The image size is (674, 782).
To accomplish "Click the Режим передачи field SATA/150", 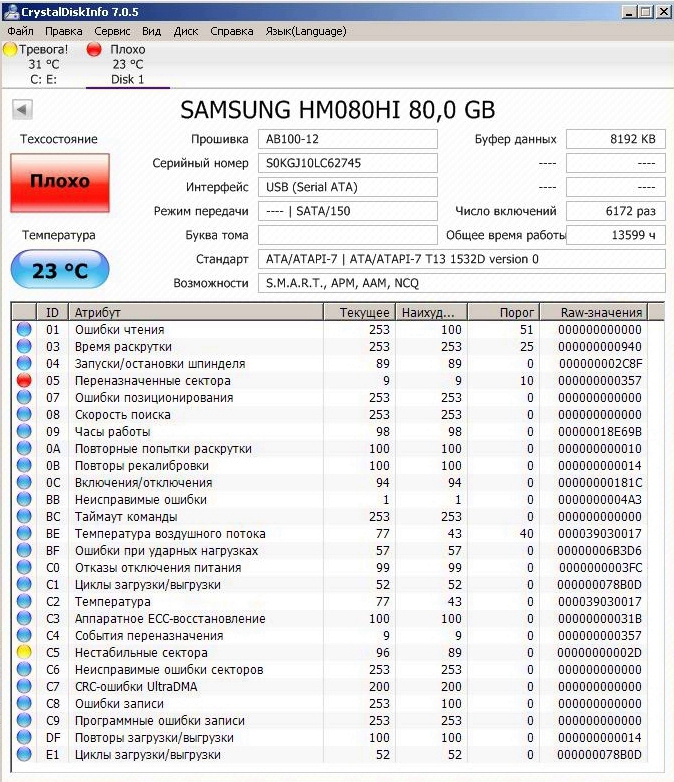I will click(x=348, y=211).
